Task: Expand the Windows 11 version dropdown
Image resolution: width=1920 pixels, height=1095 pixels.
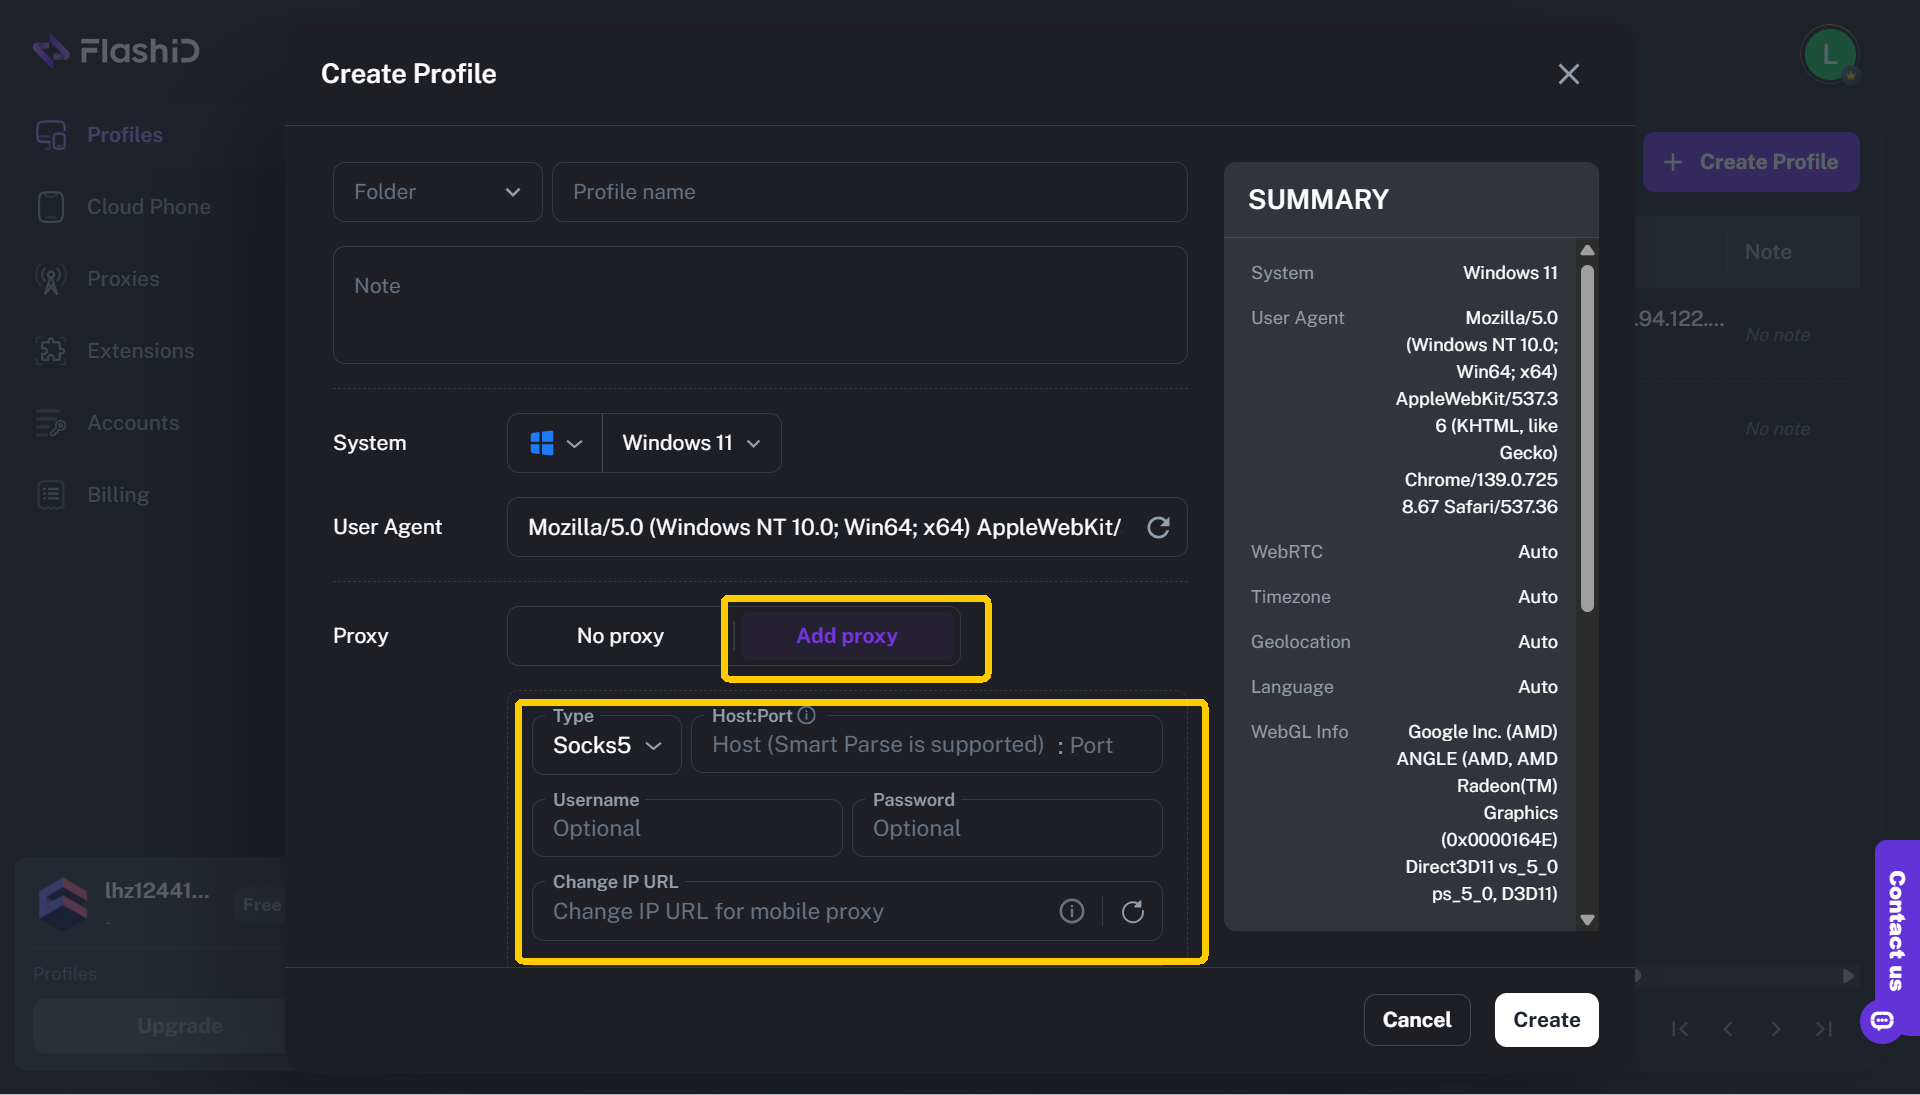Action: click(x=691, y=443)
